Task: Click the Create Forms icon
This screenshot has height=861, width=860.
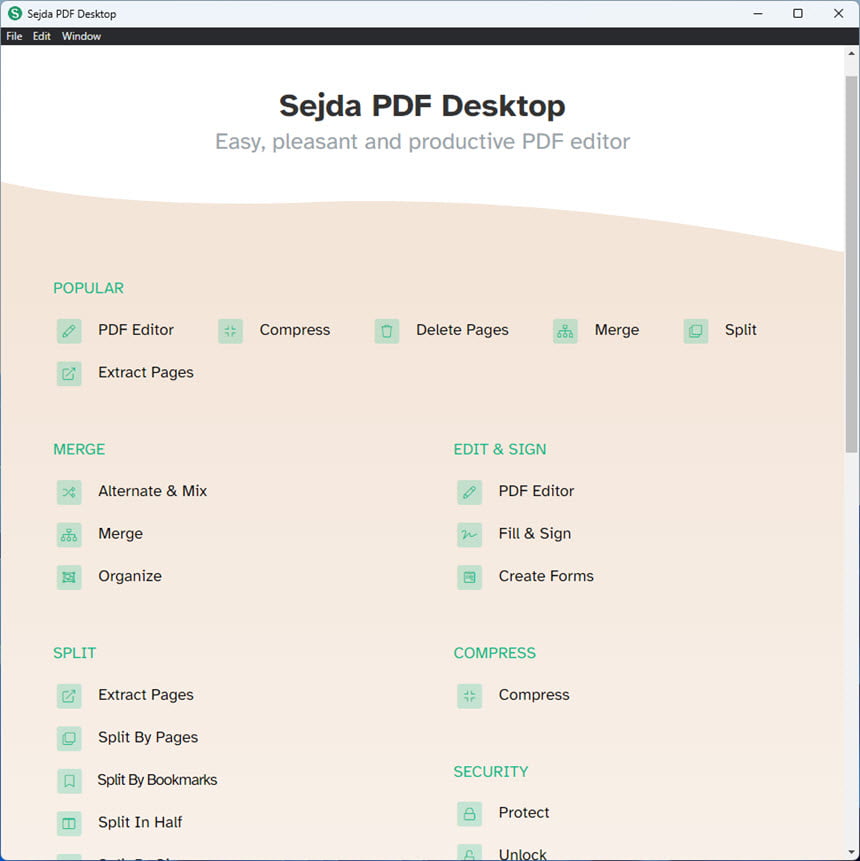Action: click(x=470, y=577)
